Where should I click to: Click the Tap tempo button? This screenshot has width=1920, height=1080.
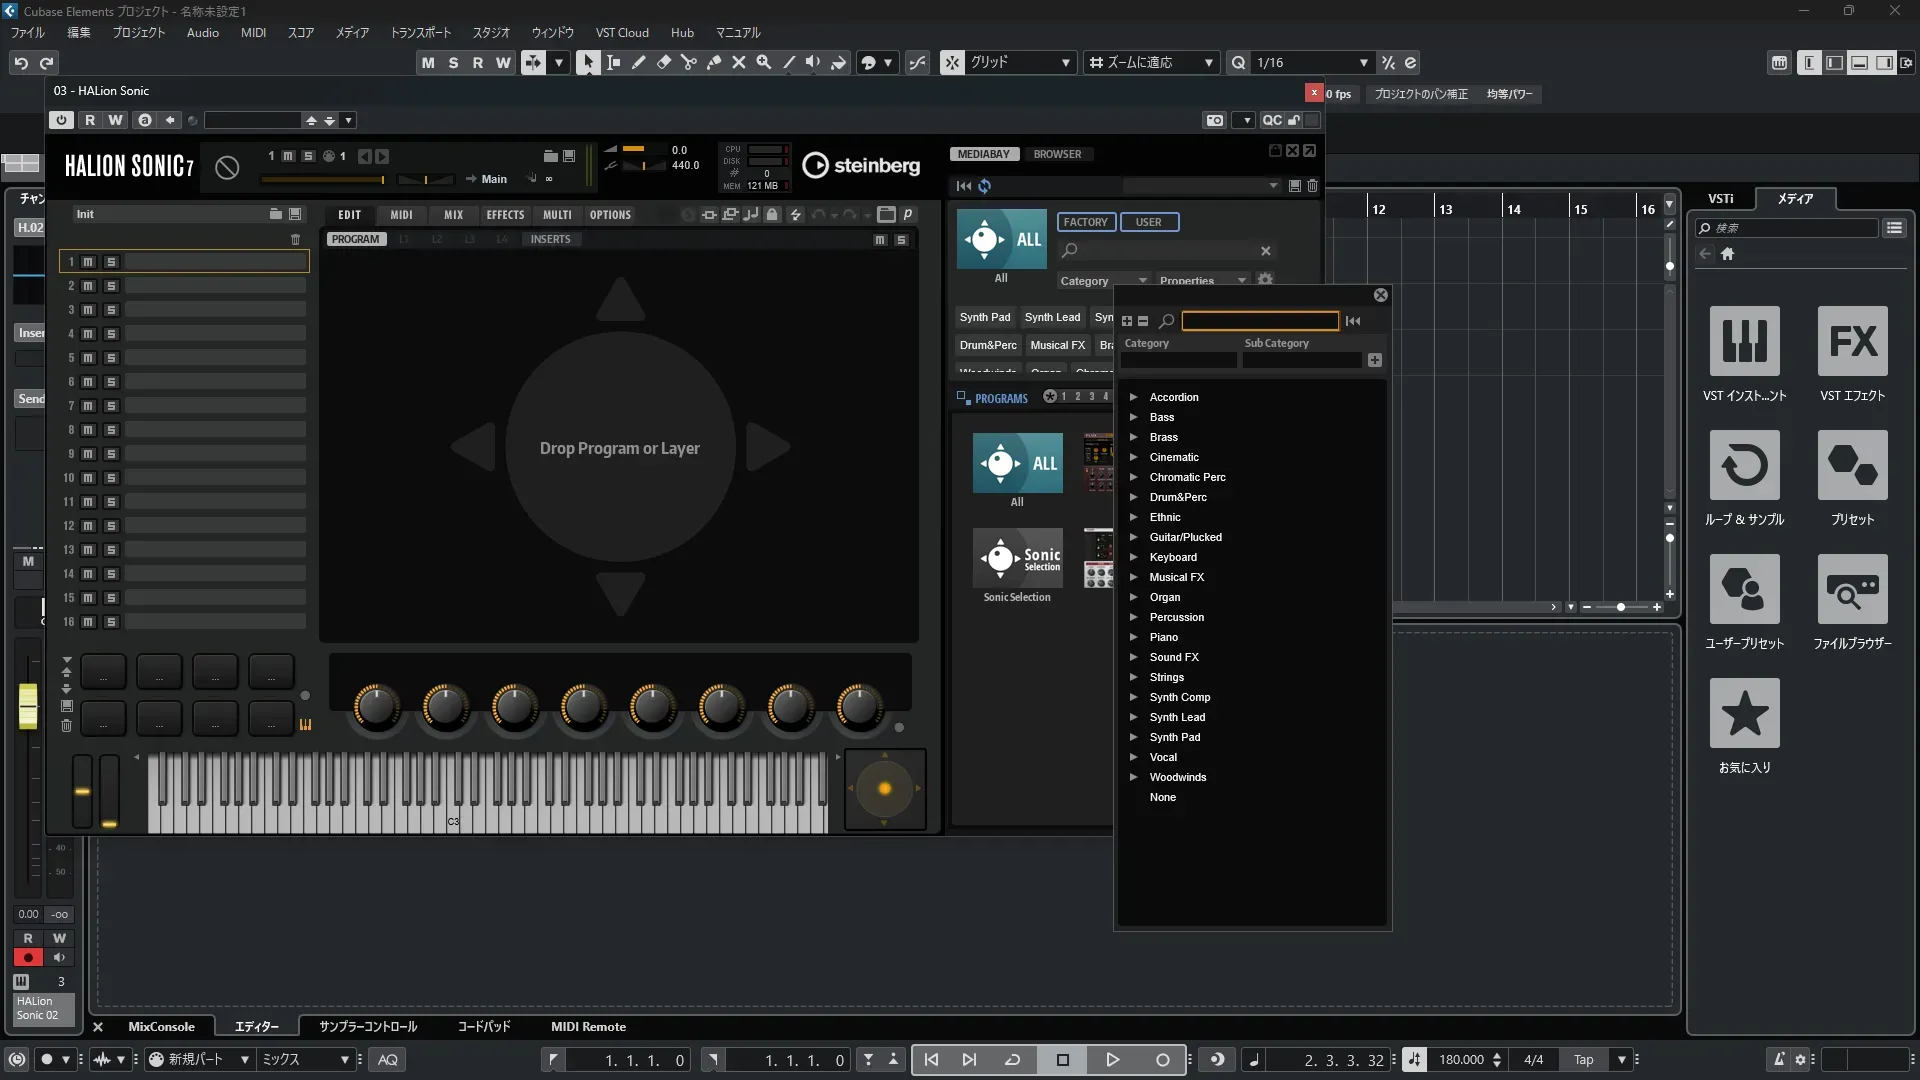pos(1583,1060)
